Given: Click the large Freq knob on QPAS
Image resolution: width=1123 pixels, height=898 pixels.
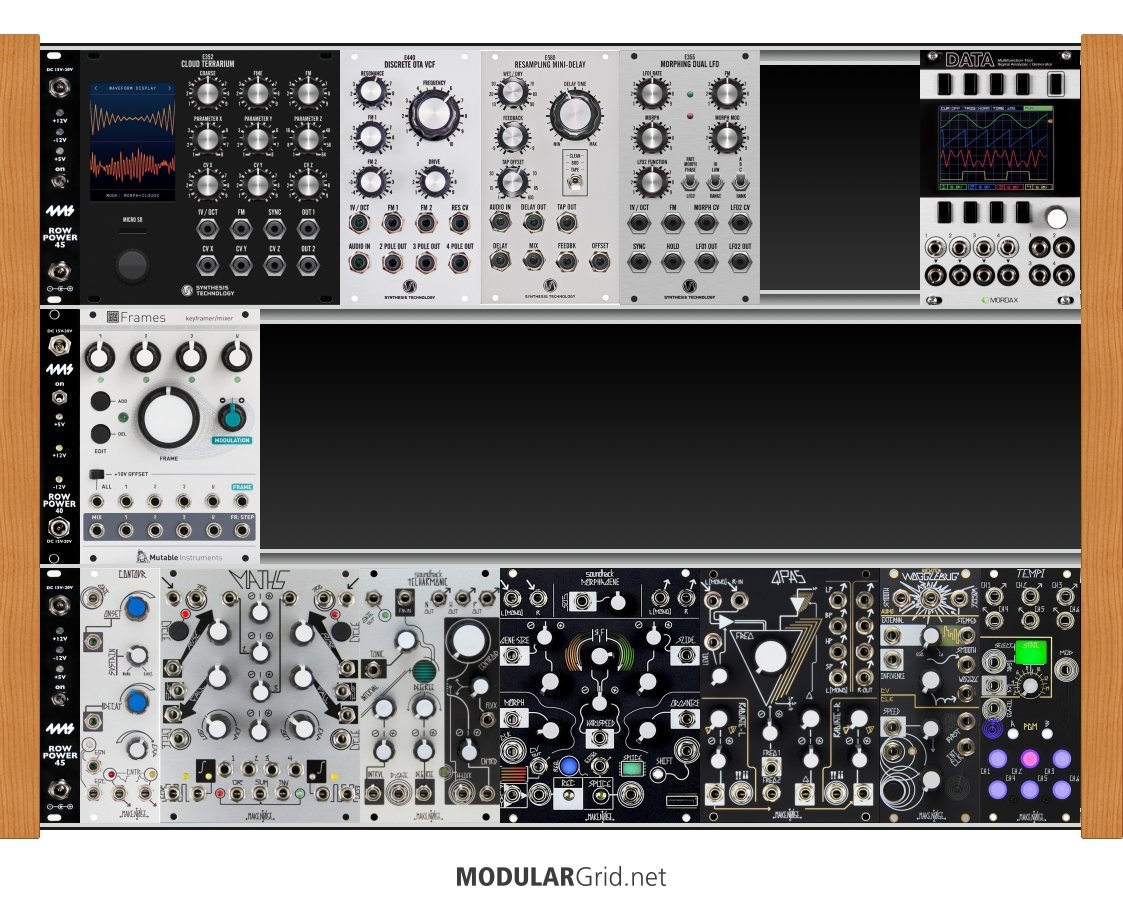Looking at the screenshot, I should pyautogui.click(x=771, y=656).
